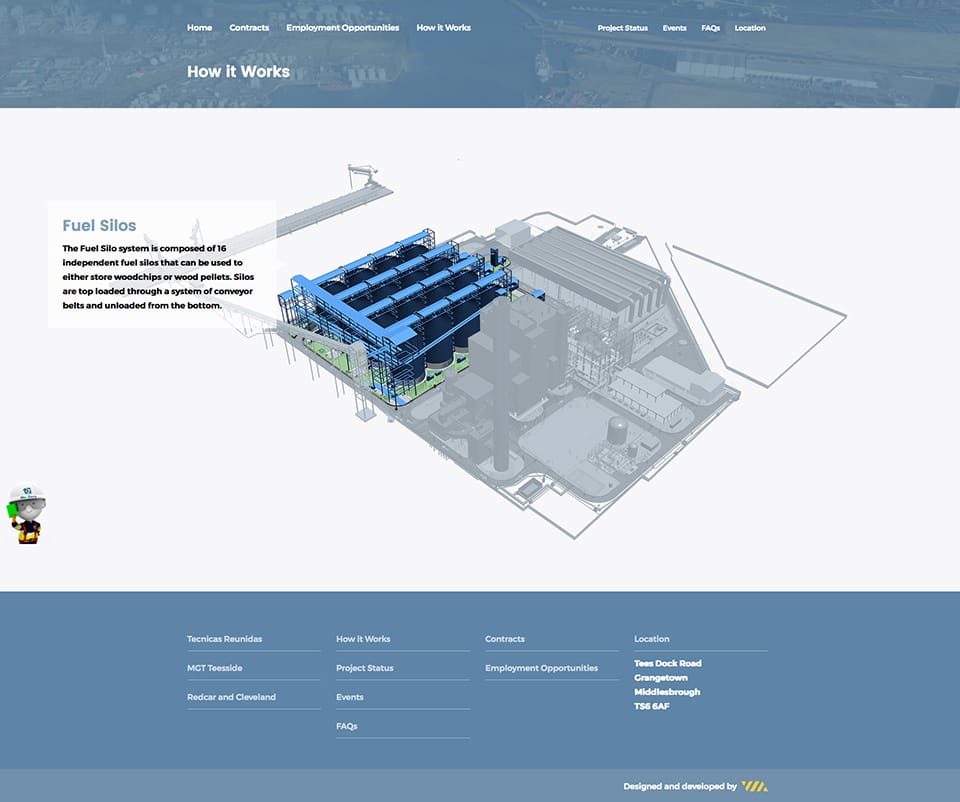Click the chimney stack on the 3D plant
960x802 pixels.
click(501, 386)
